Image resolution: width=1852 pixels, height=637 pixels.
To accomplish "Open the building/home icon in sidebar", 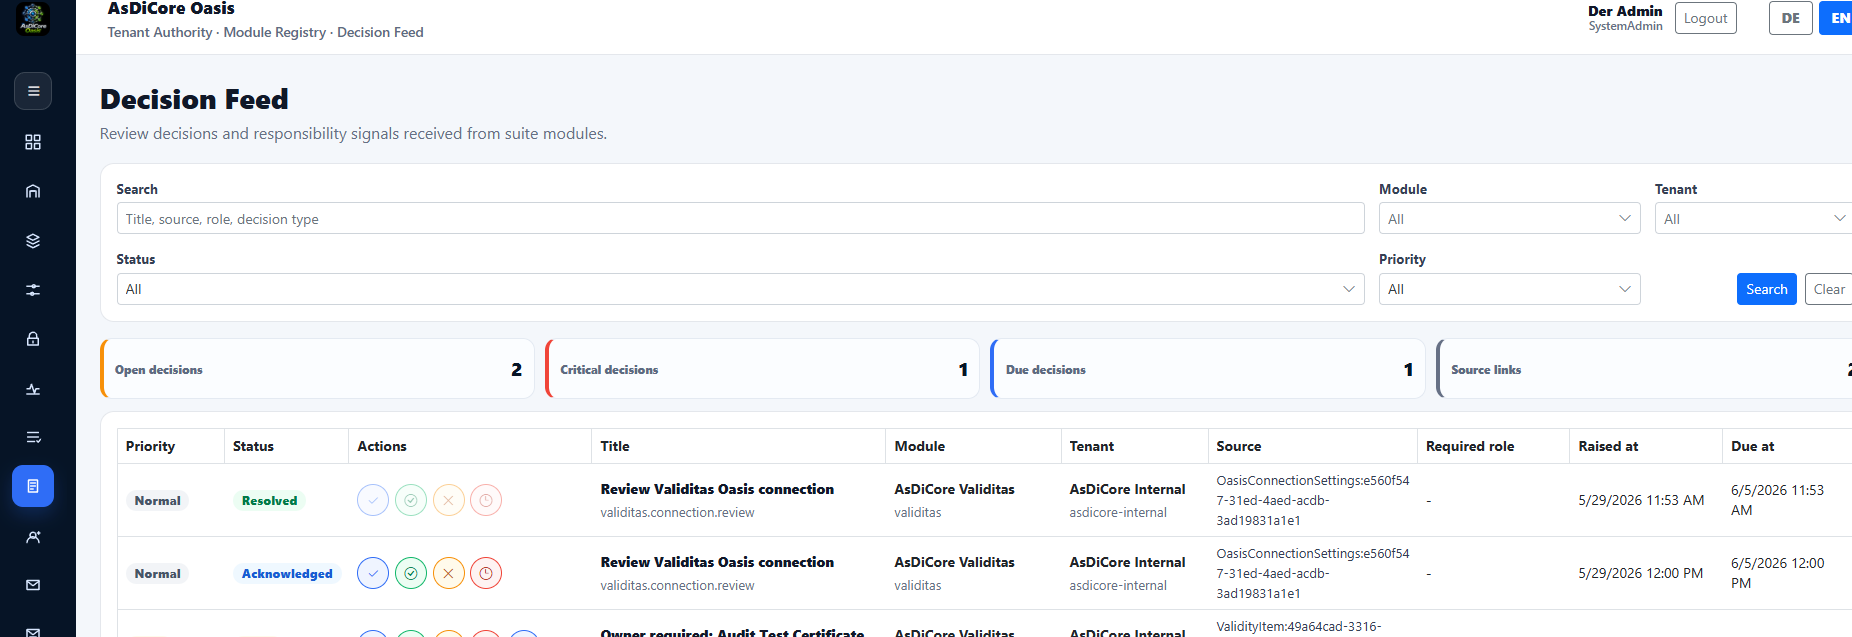I will pyautogui.click(x=33, y=191).
